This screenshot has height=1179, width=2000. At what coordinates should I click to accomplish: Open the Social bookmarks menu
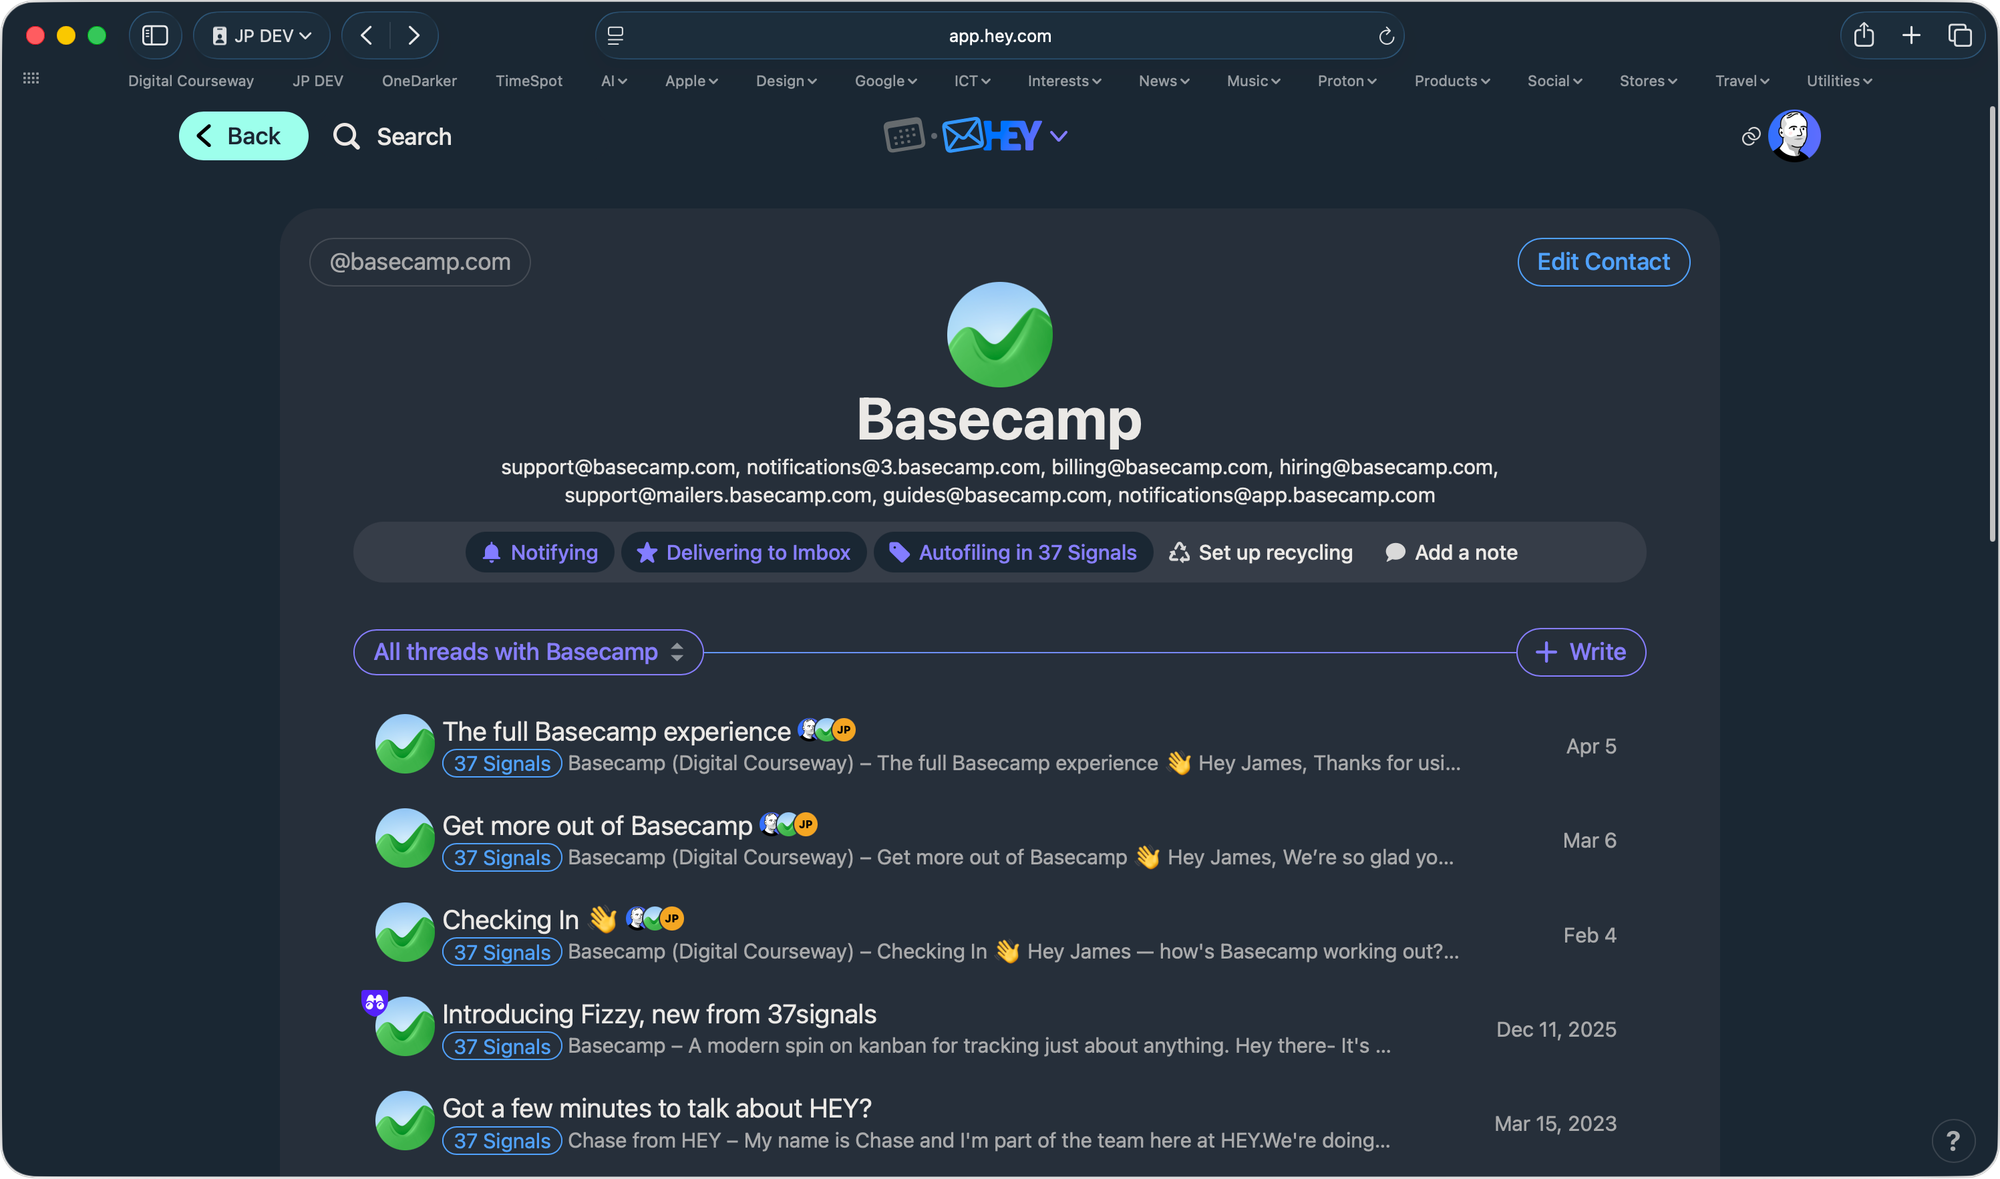coord(1555,81)
